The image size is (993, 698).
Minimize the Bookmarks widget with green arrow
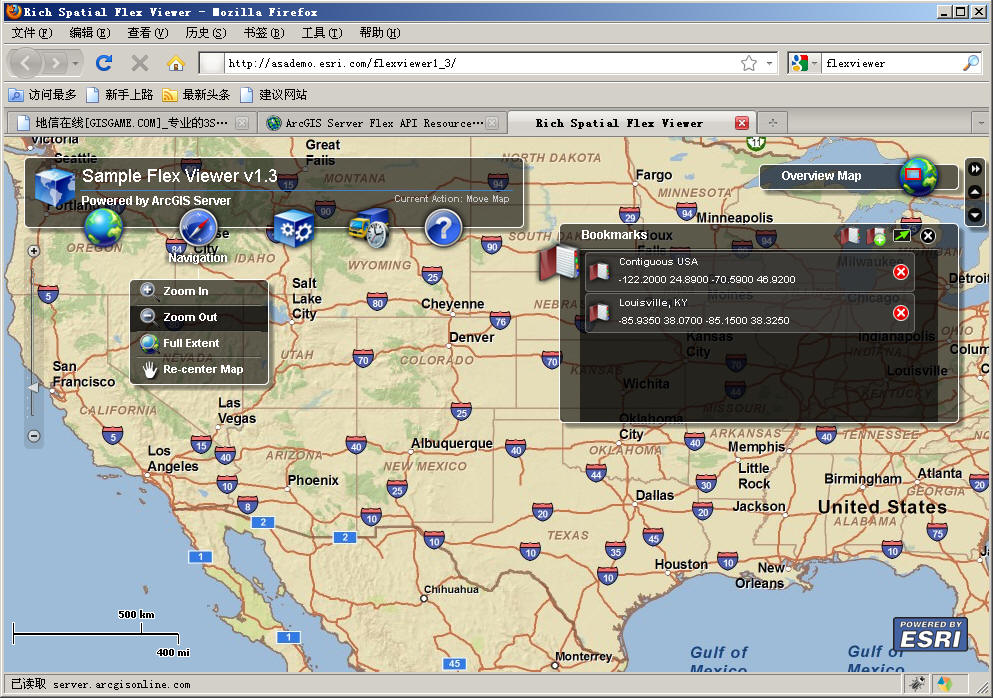click(902, 236)
